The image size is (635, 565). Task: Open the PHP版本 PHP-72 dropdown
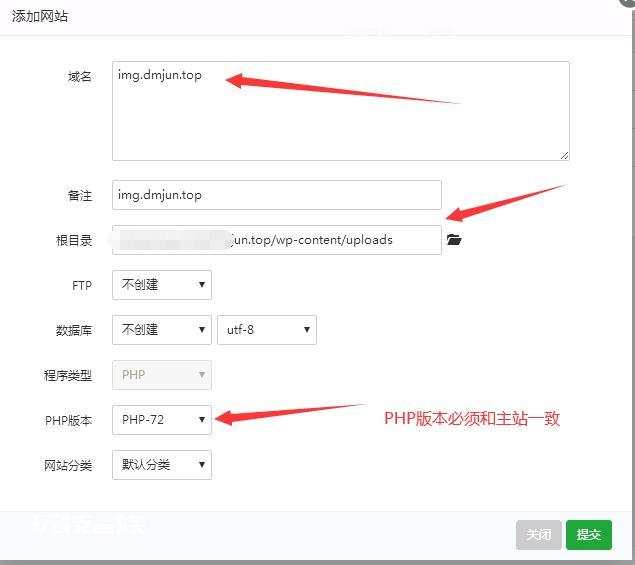[162, 420]
